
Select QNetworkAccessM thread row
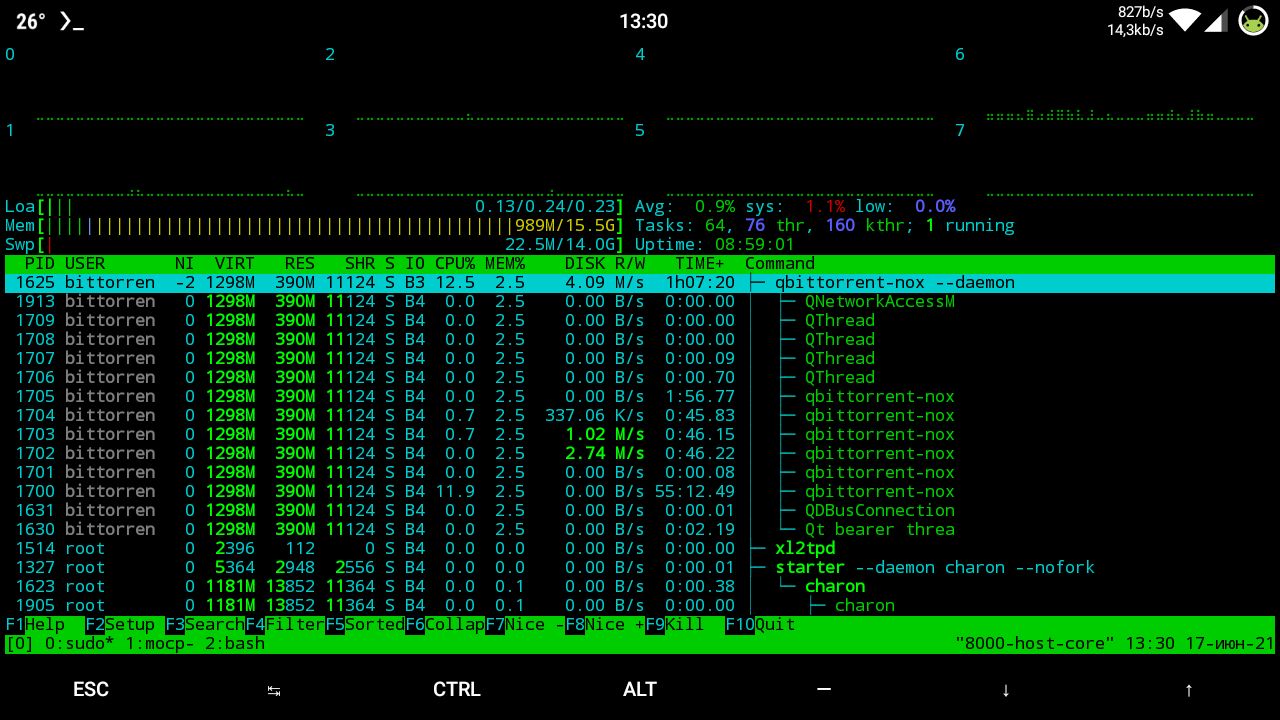tap(640, 301)
